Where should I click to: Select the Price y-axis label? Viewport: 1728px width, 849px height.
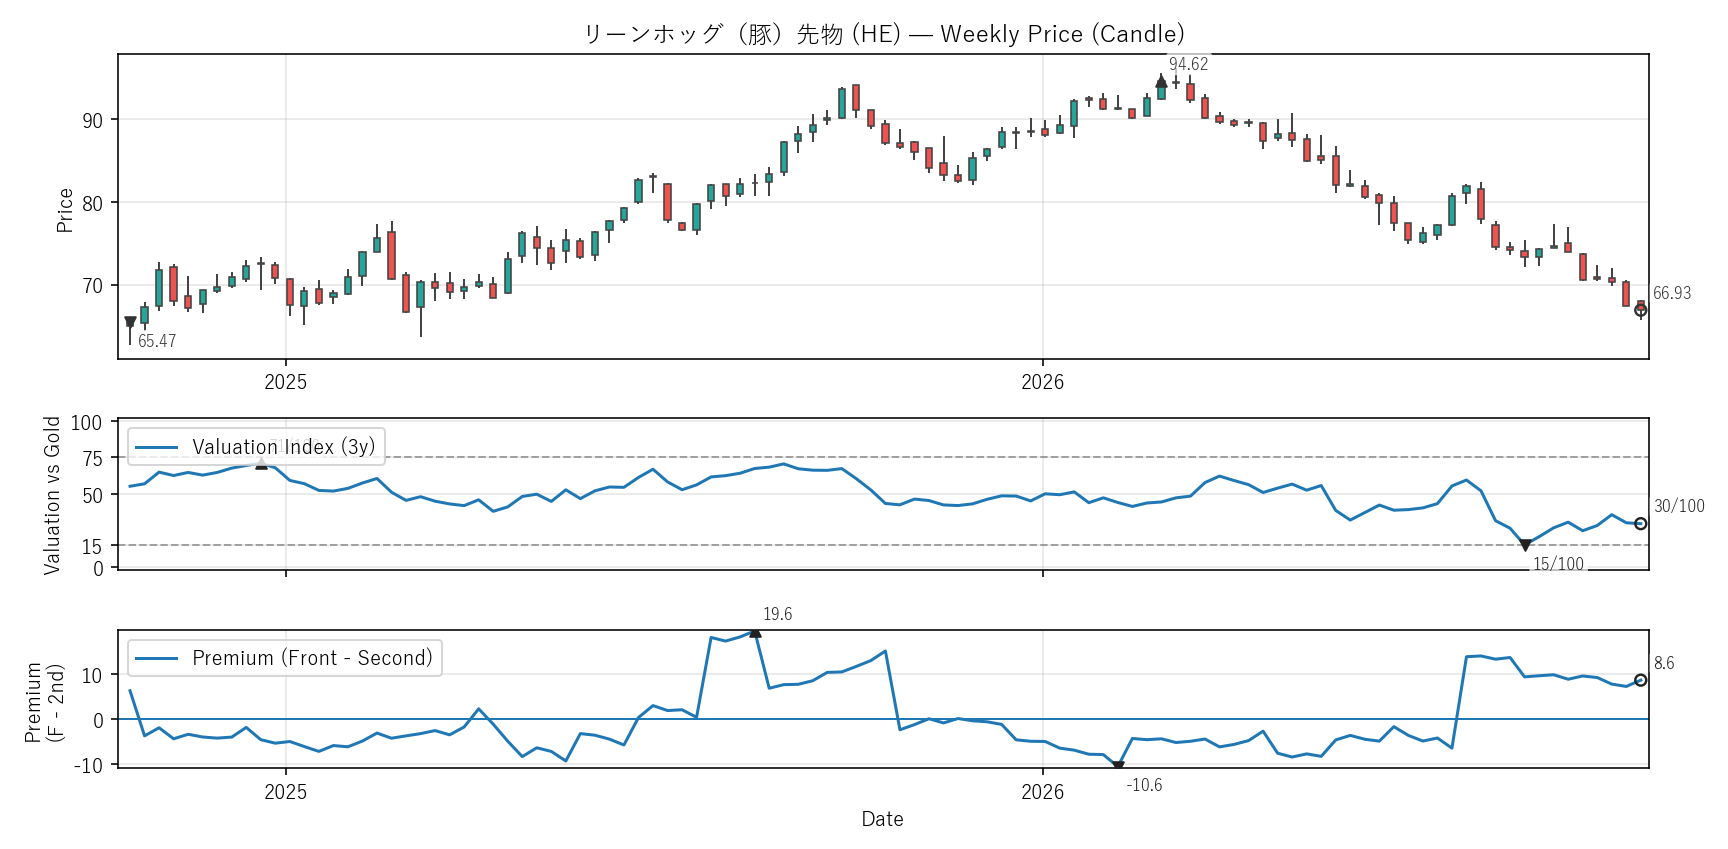(x=65, y=210)
